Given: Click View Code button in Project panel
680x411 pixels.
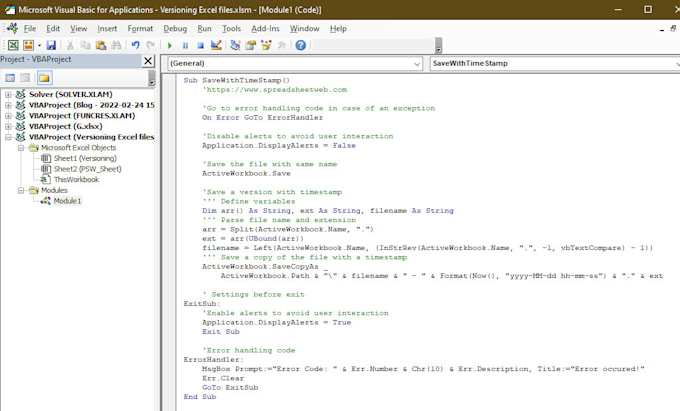Looking at the screenshot, I should coord(11,77).
